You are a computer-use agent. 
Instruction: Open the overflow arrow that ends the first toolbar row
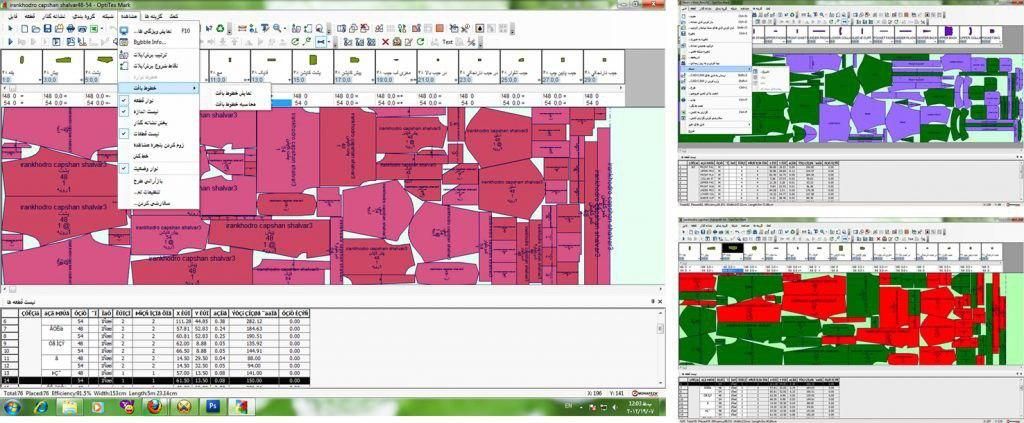512,29
